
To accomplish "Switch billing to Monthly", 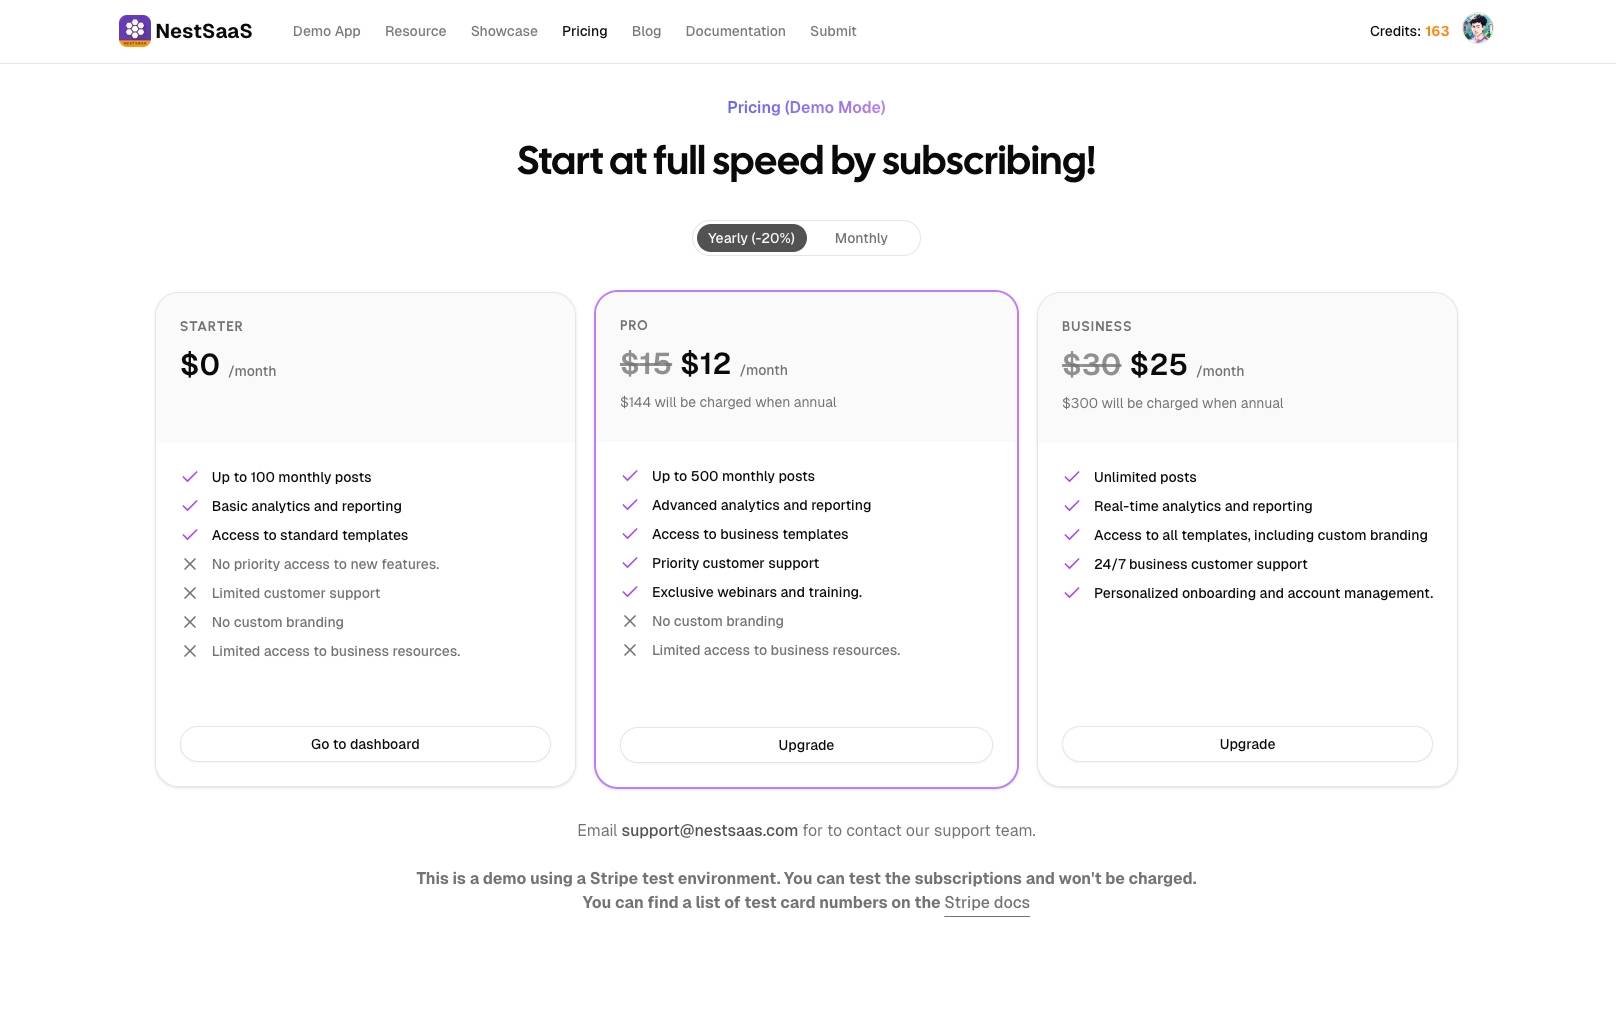I will tap(860, 238).
